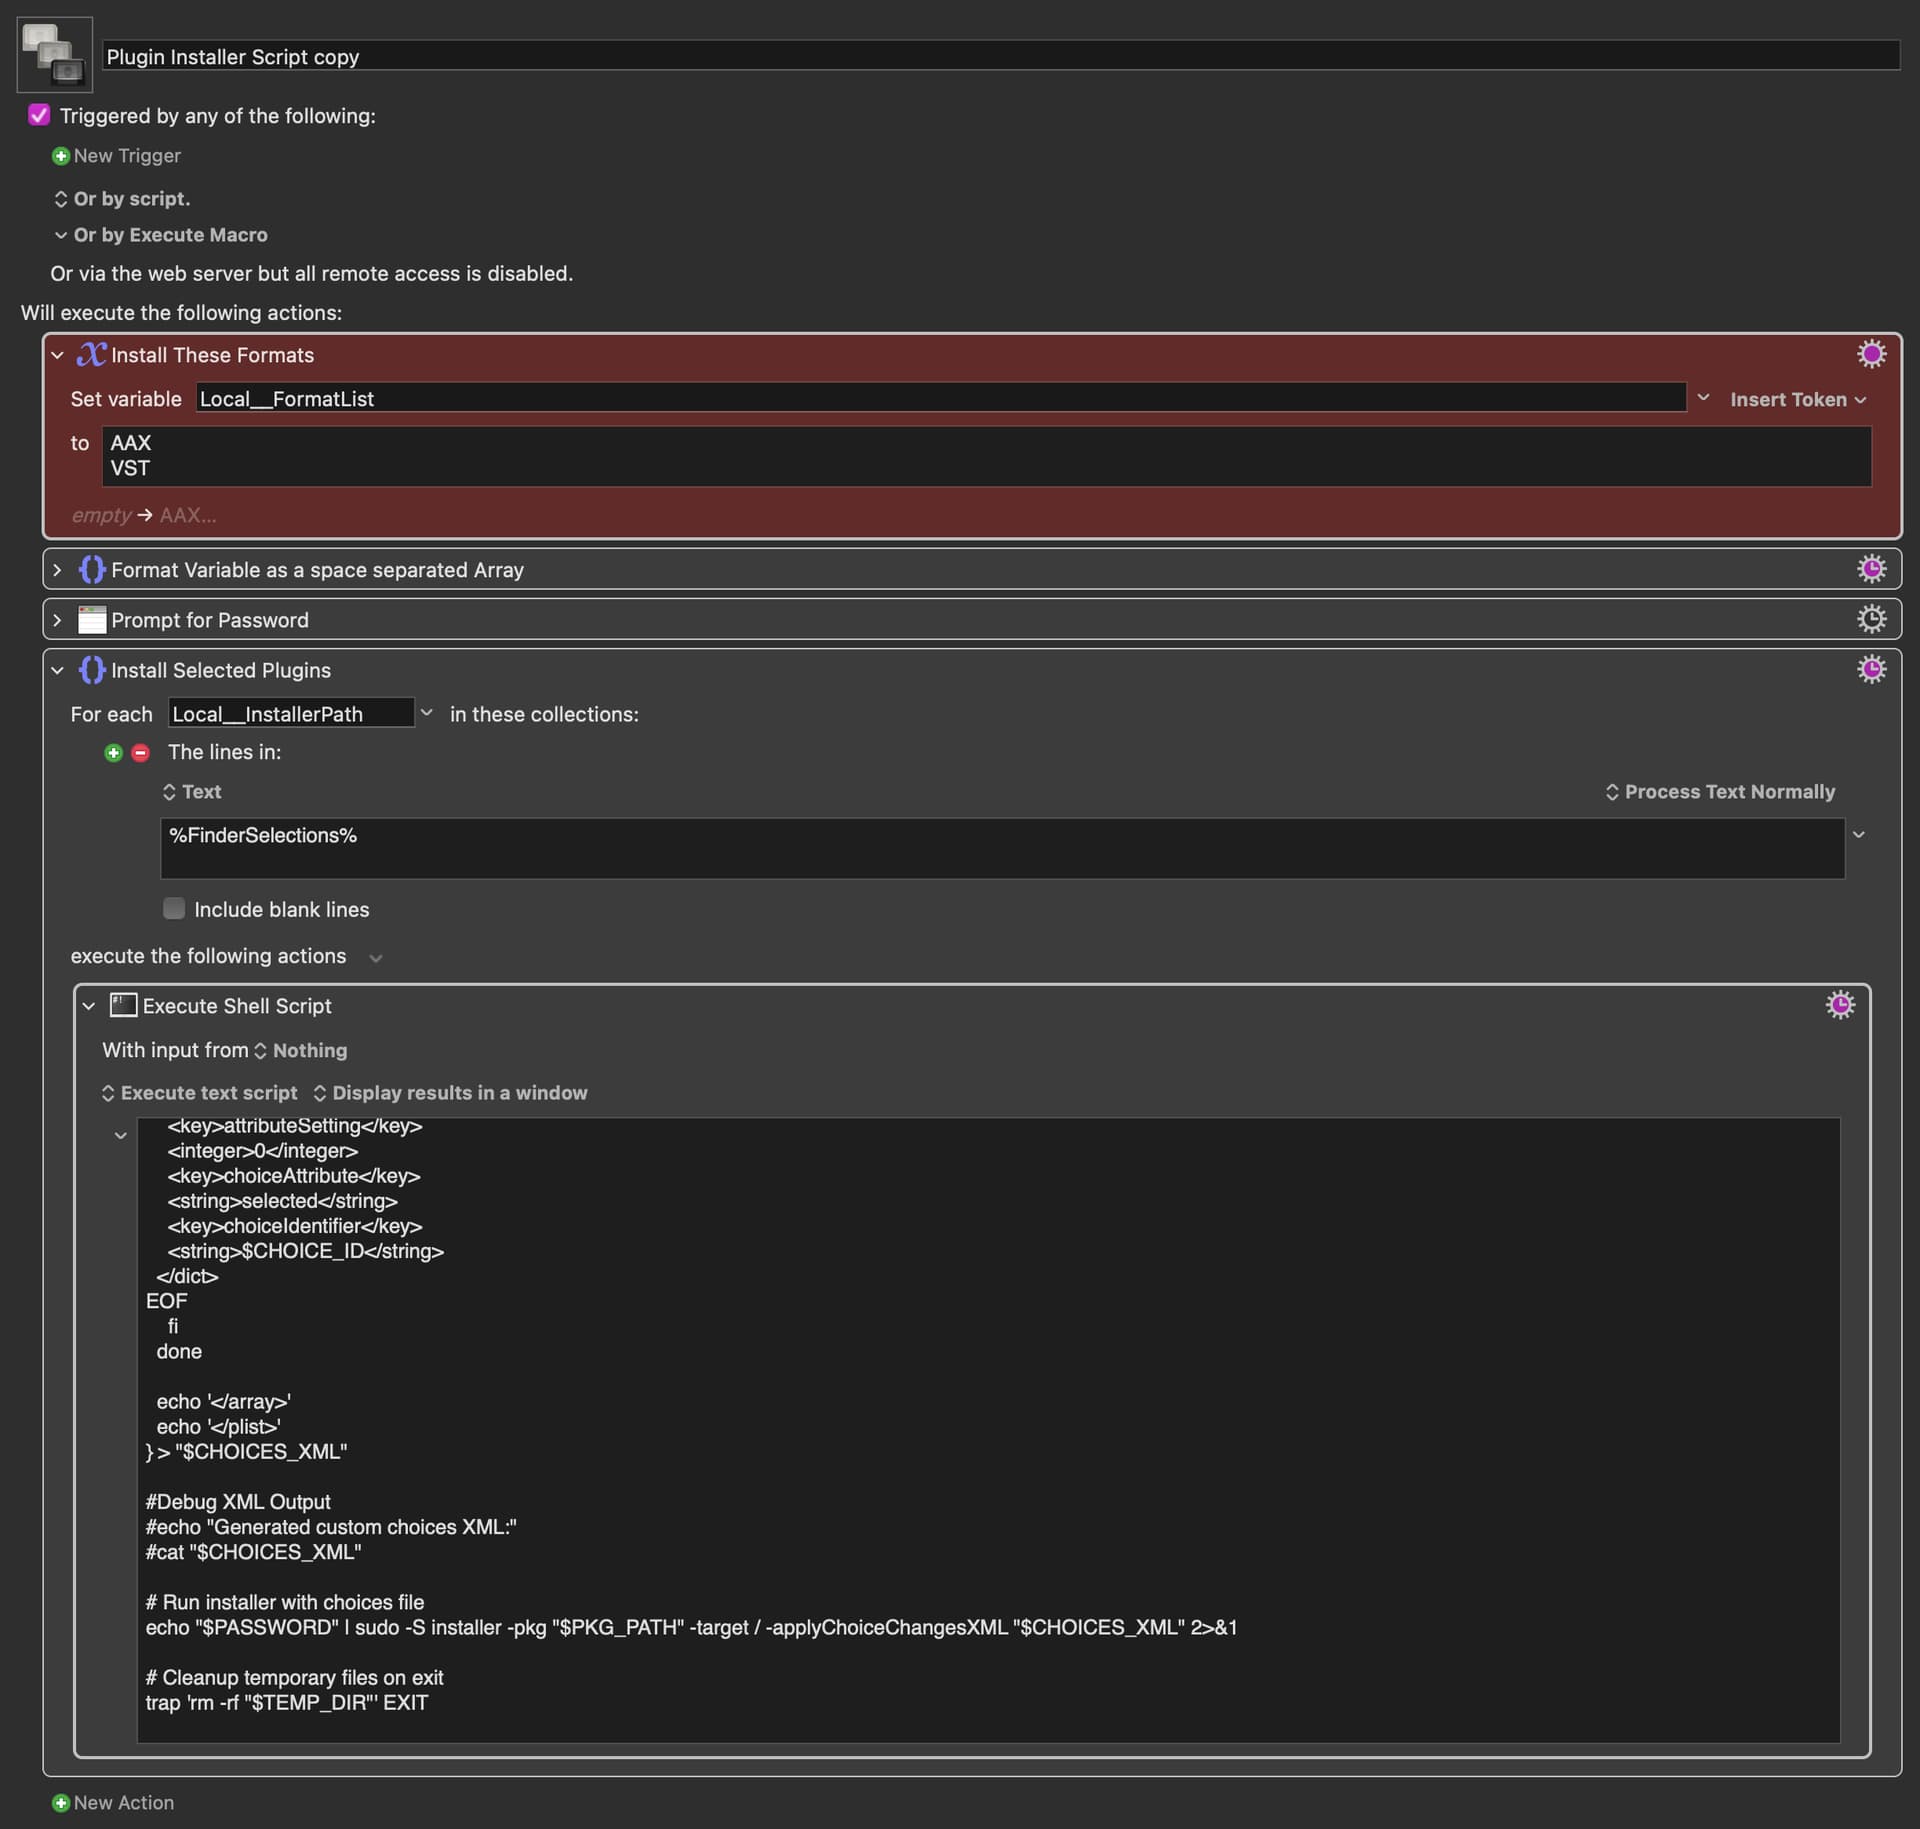
Task: Open the Insert Token menu
Action: tap(1797, 399)
